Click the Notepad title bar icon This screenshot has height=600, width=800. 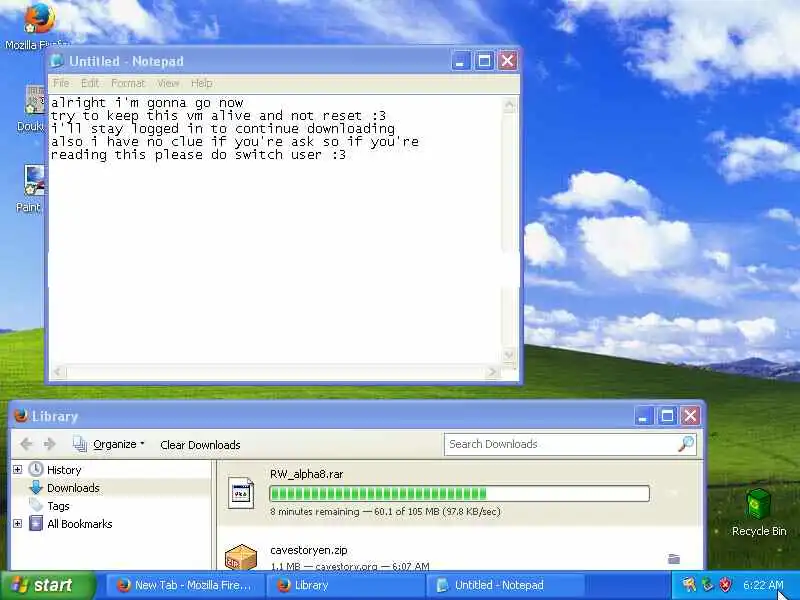[57, 61]
